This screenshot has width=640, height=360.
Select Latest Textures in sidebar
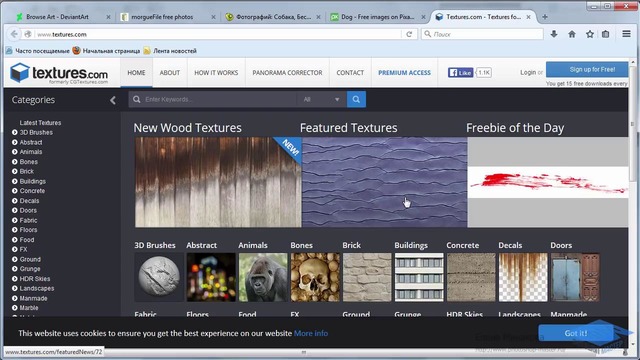click(40, 122)
